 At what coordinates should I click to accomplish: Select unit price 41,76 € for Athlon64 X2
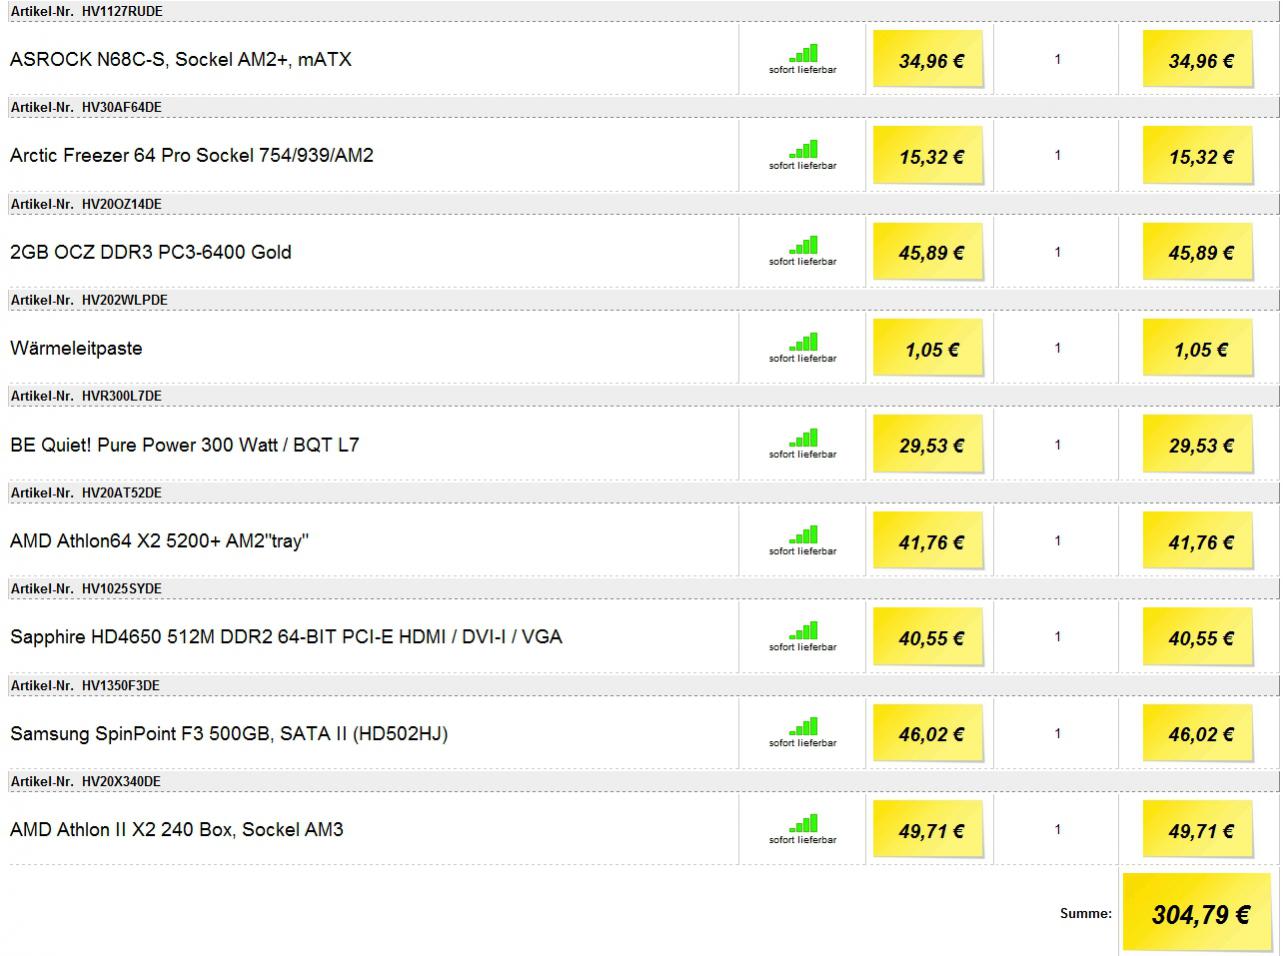[x=928, y=541]
